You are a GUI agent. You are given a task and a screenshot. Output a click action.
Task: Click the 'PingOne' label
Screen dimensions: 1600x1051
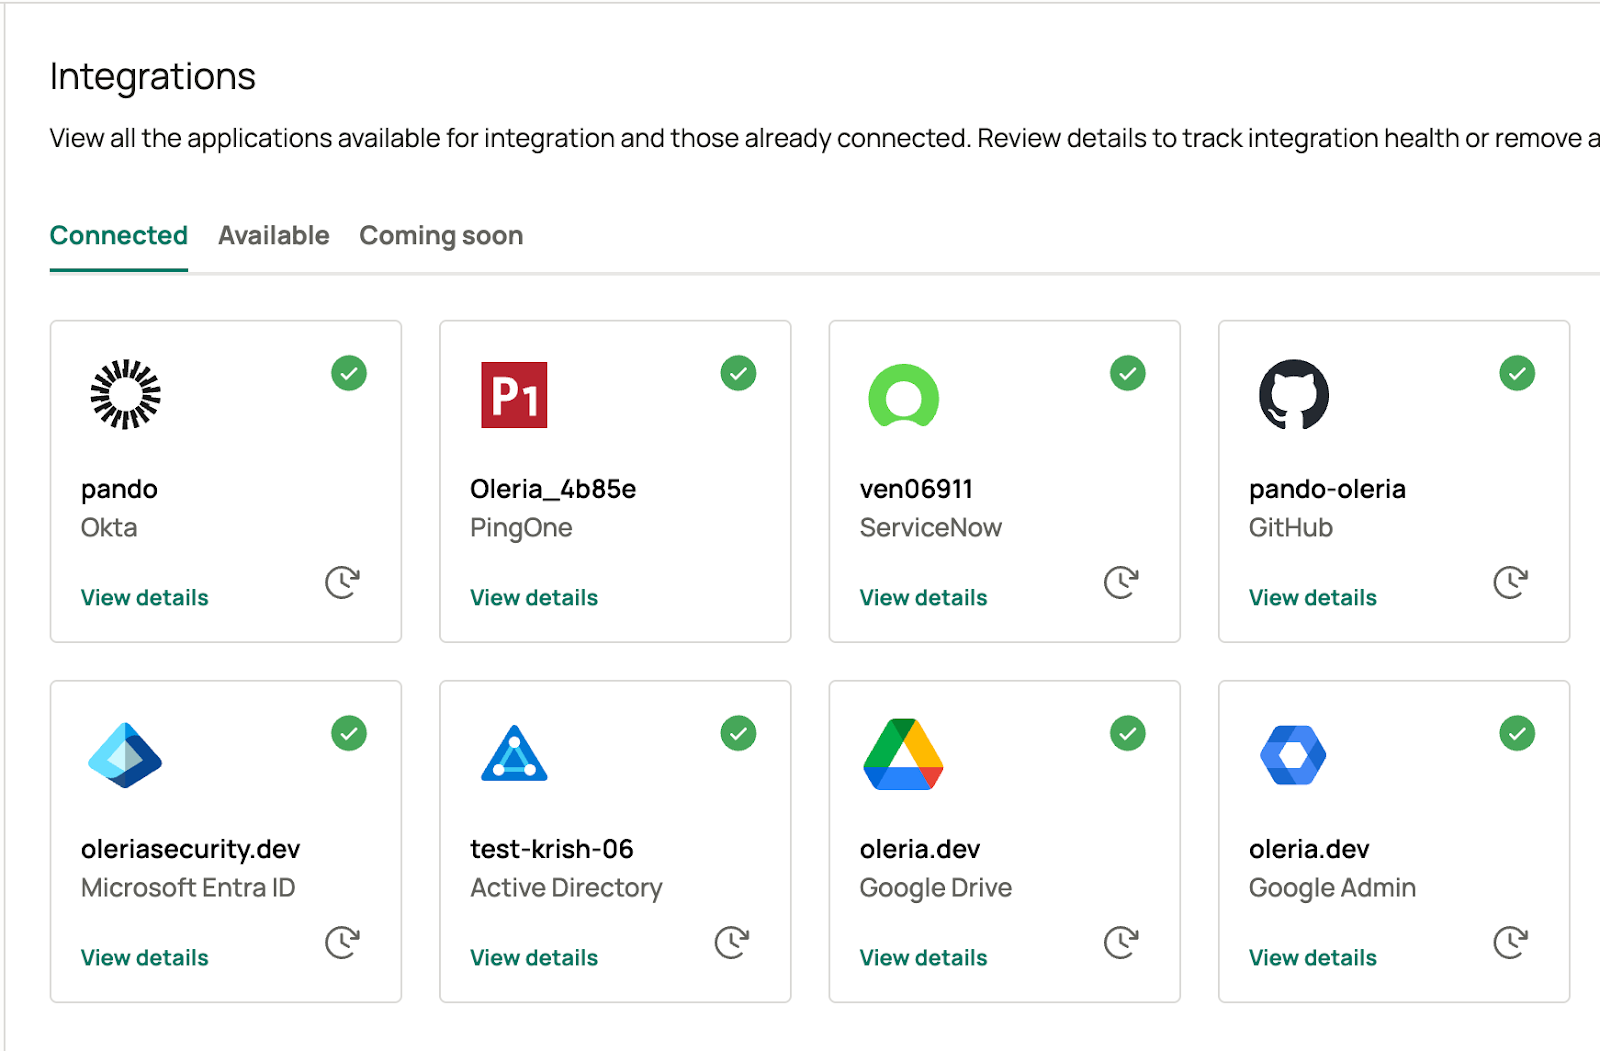click(521, 529)
